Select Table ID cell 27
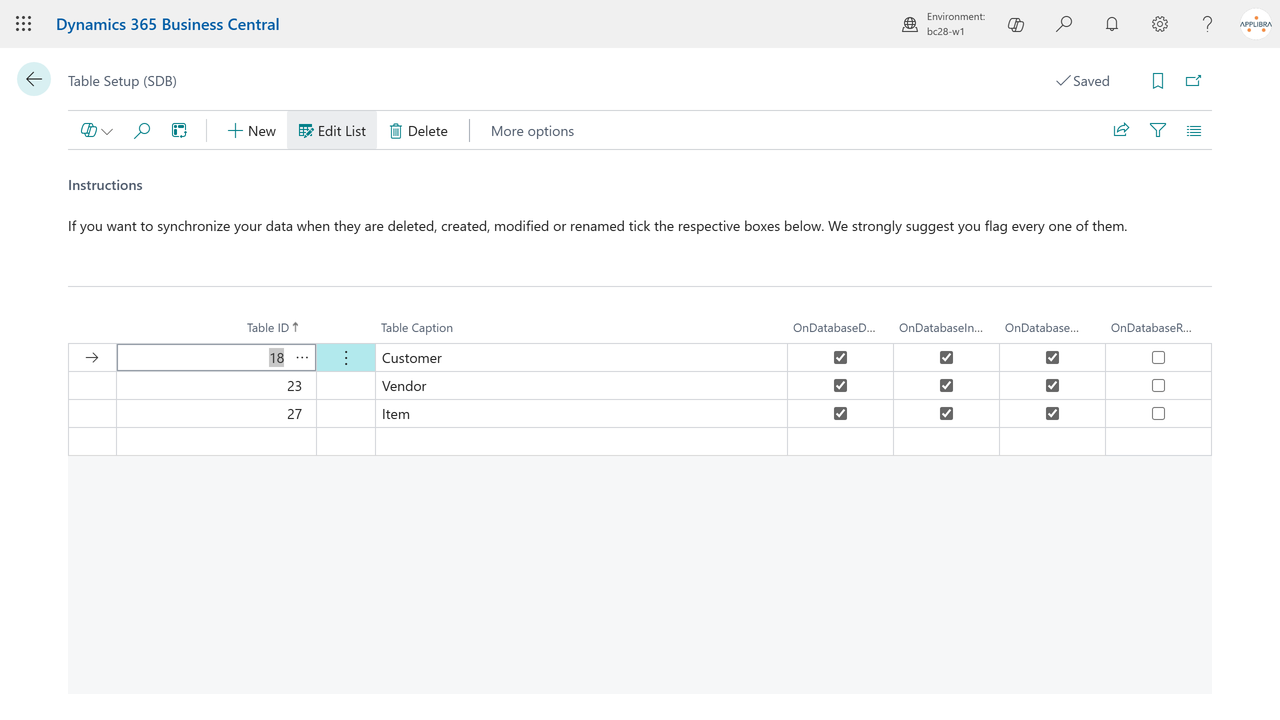Viewport: 1280px width, 720px height. 216,414
